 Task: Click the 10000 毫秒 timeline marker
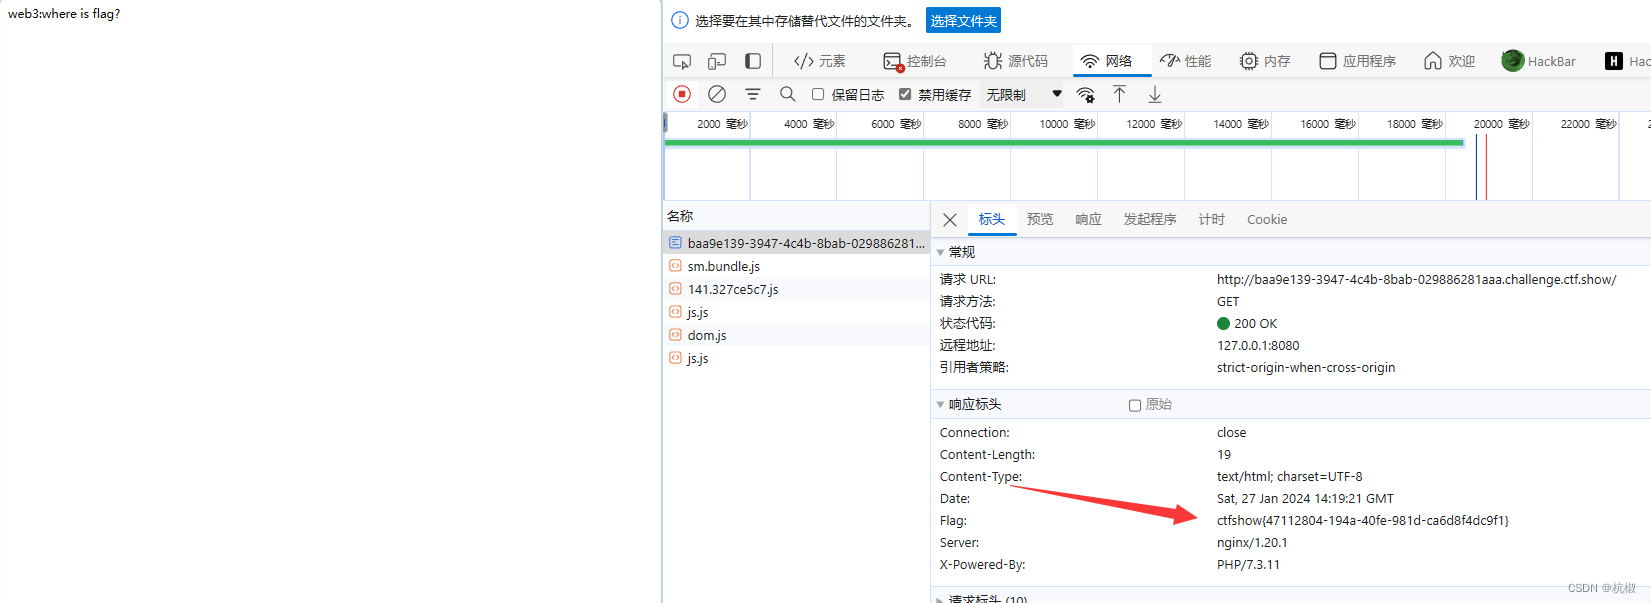pyautogui.click(x=1067, y=124)
